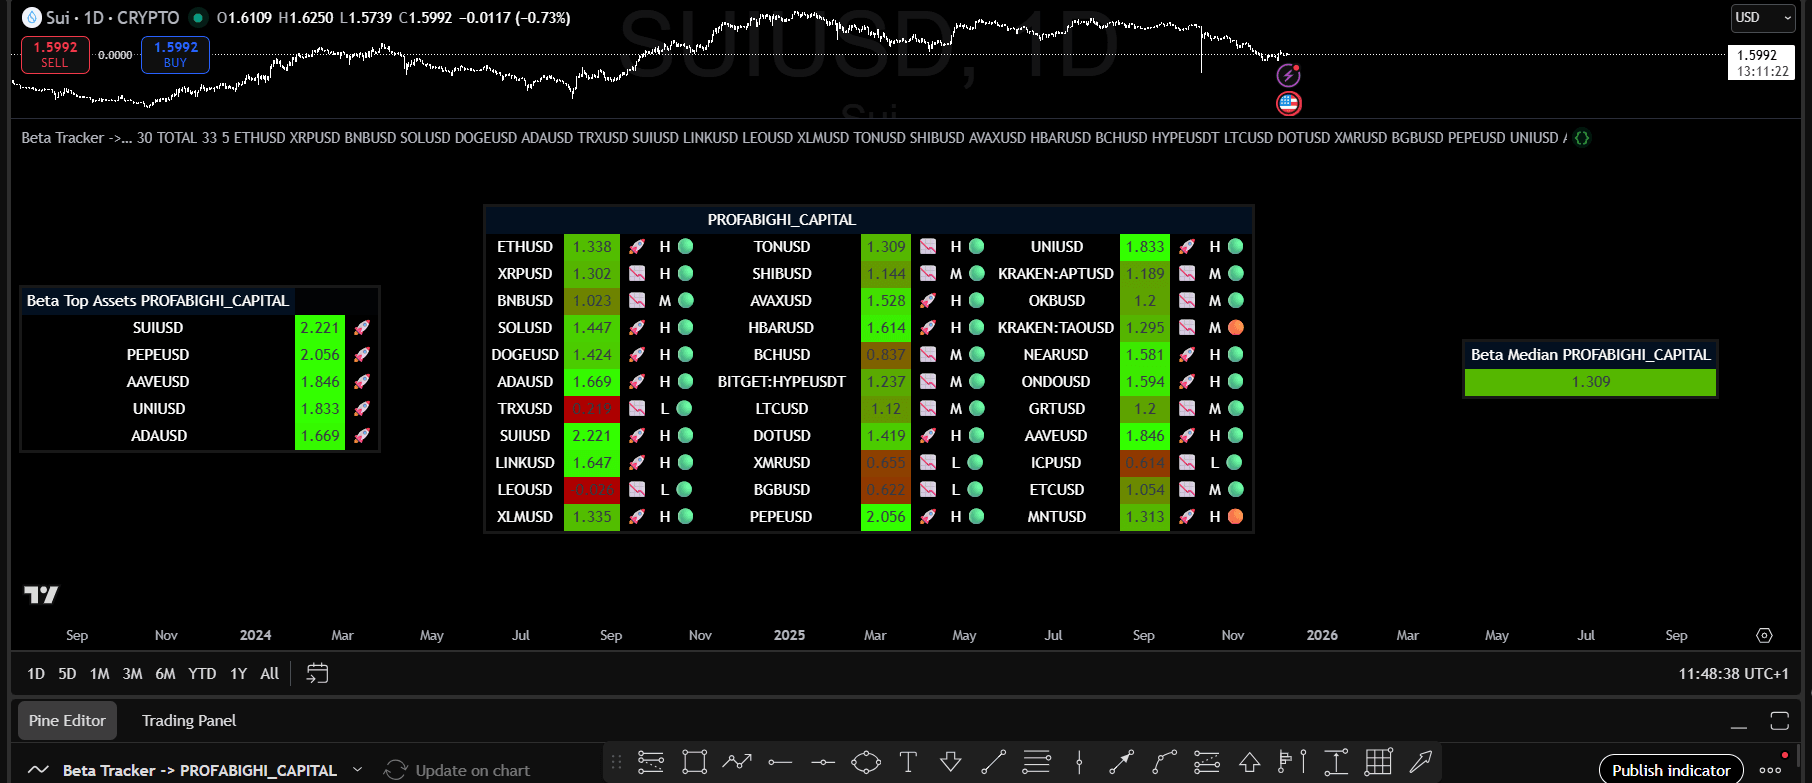Select the Fib retracement tool in drawing toolbar
Screen dimensions: 1812x783
coord(651,762)
